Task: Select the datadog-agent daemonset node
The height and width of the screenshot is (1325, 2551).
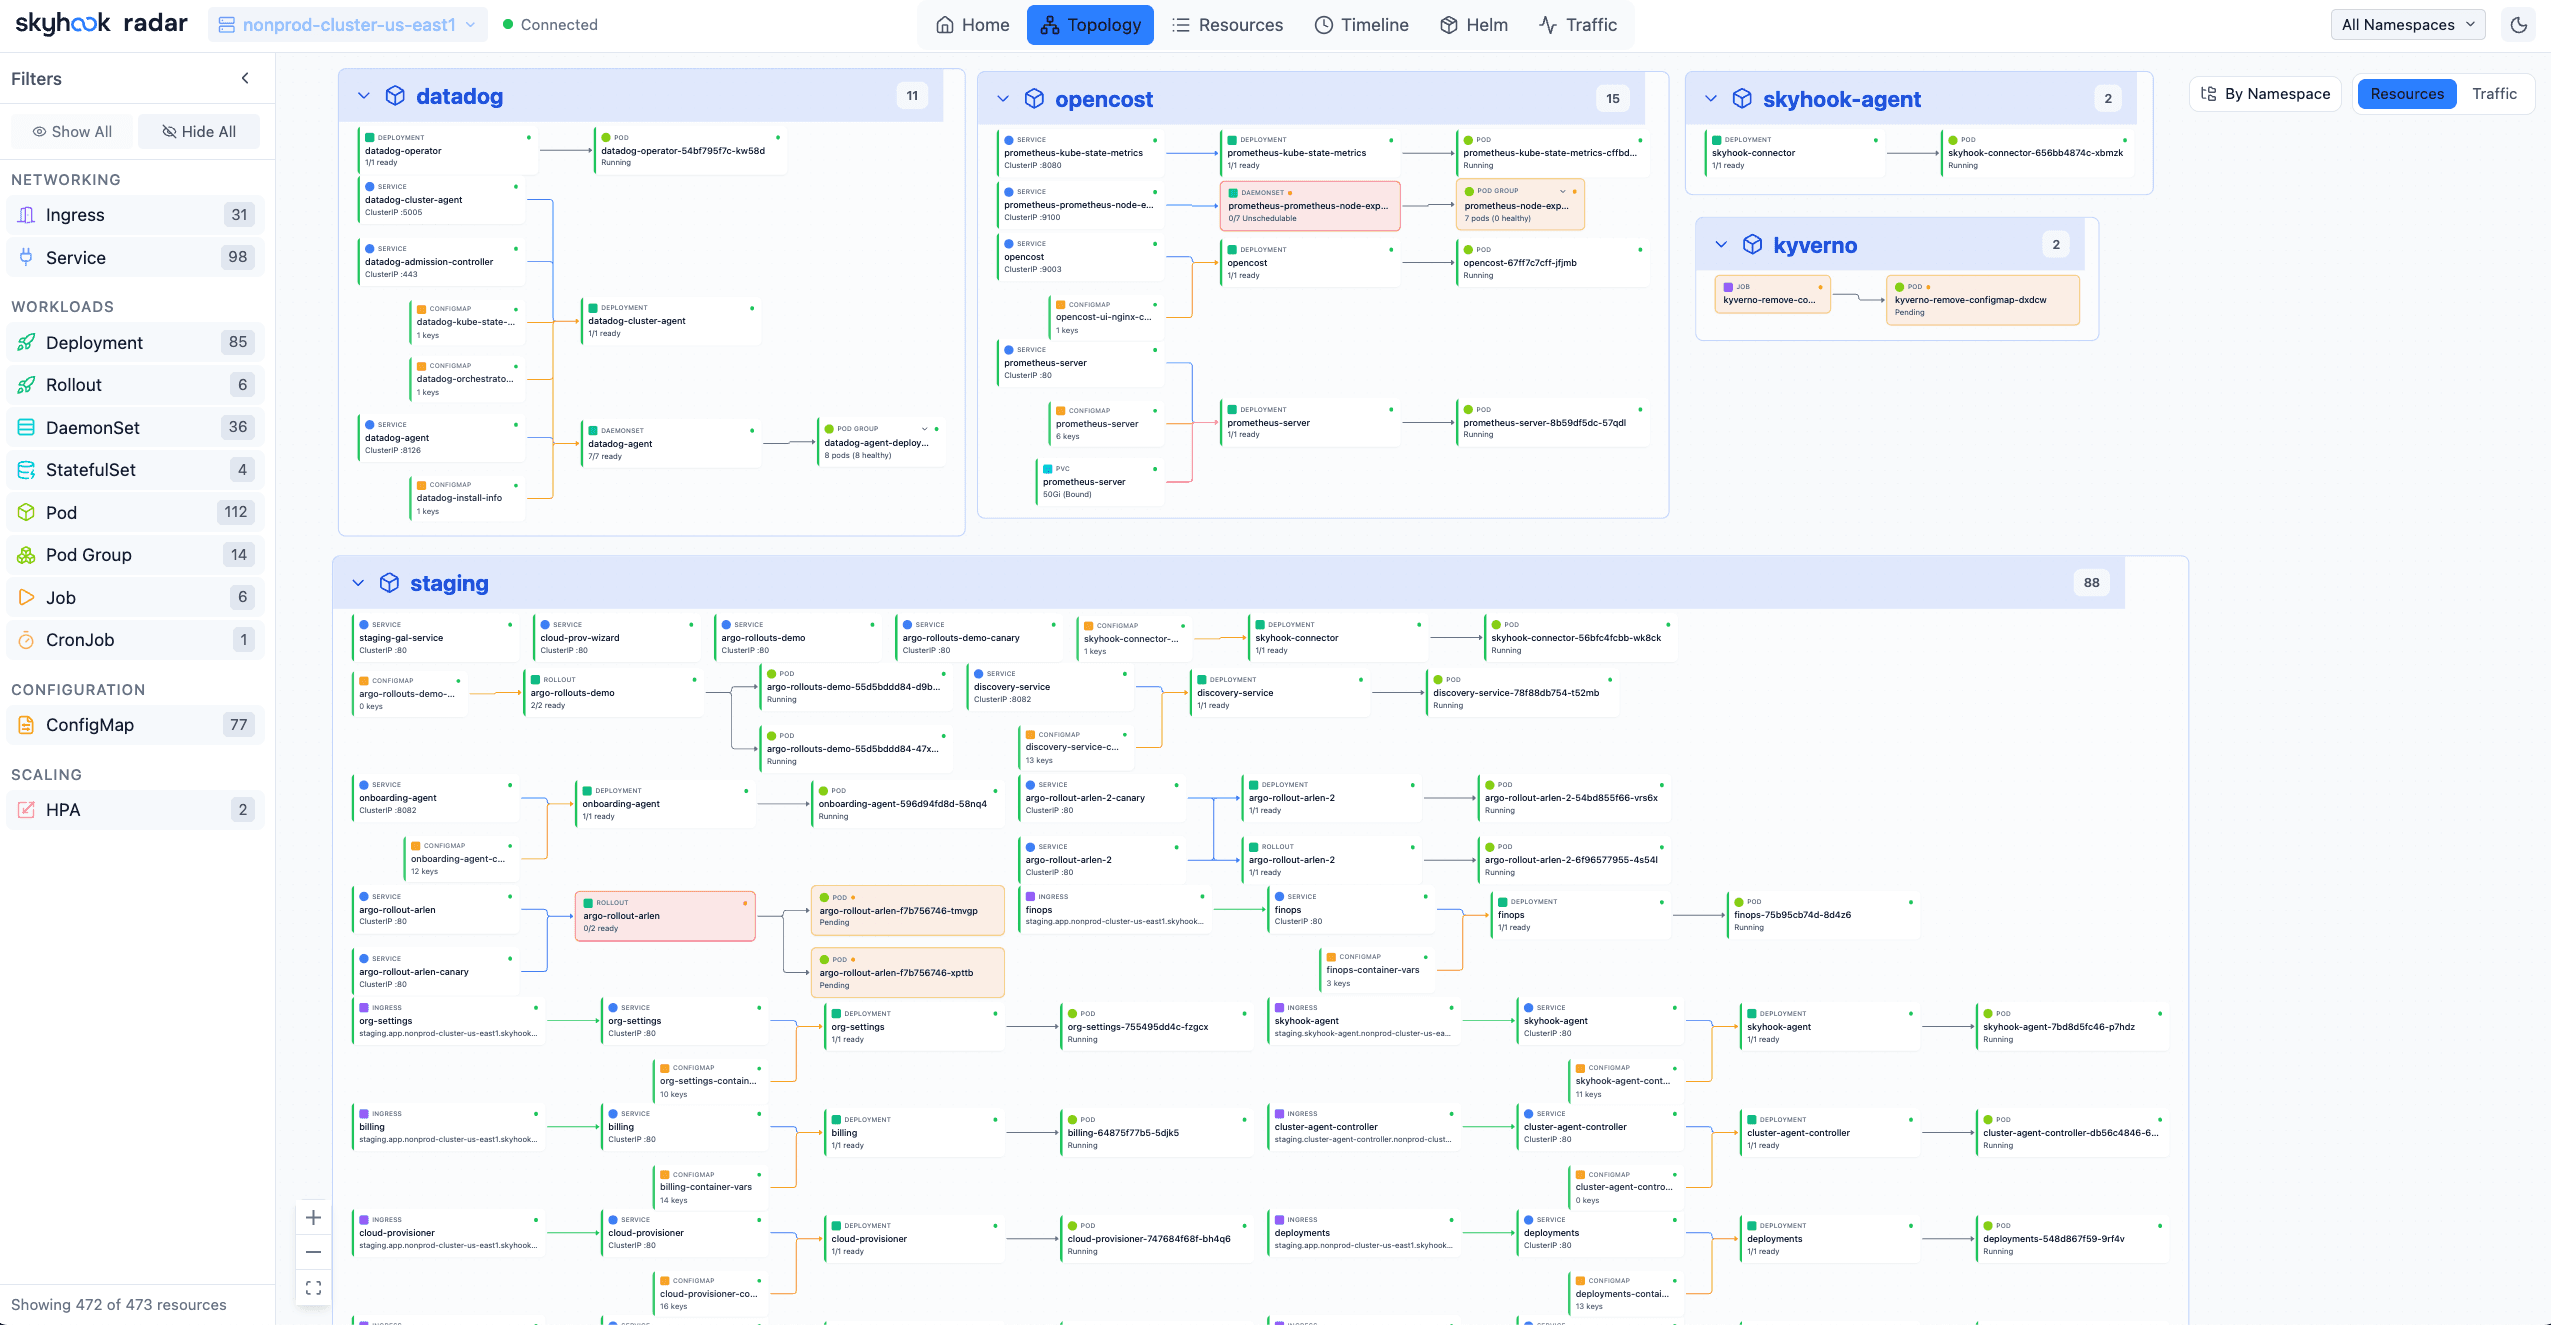Action: (671, 443)
